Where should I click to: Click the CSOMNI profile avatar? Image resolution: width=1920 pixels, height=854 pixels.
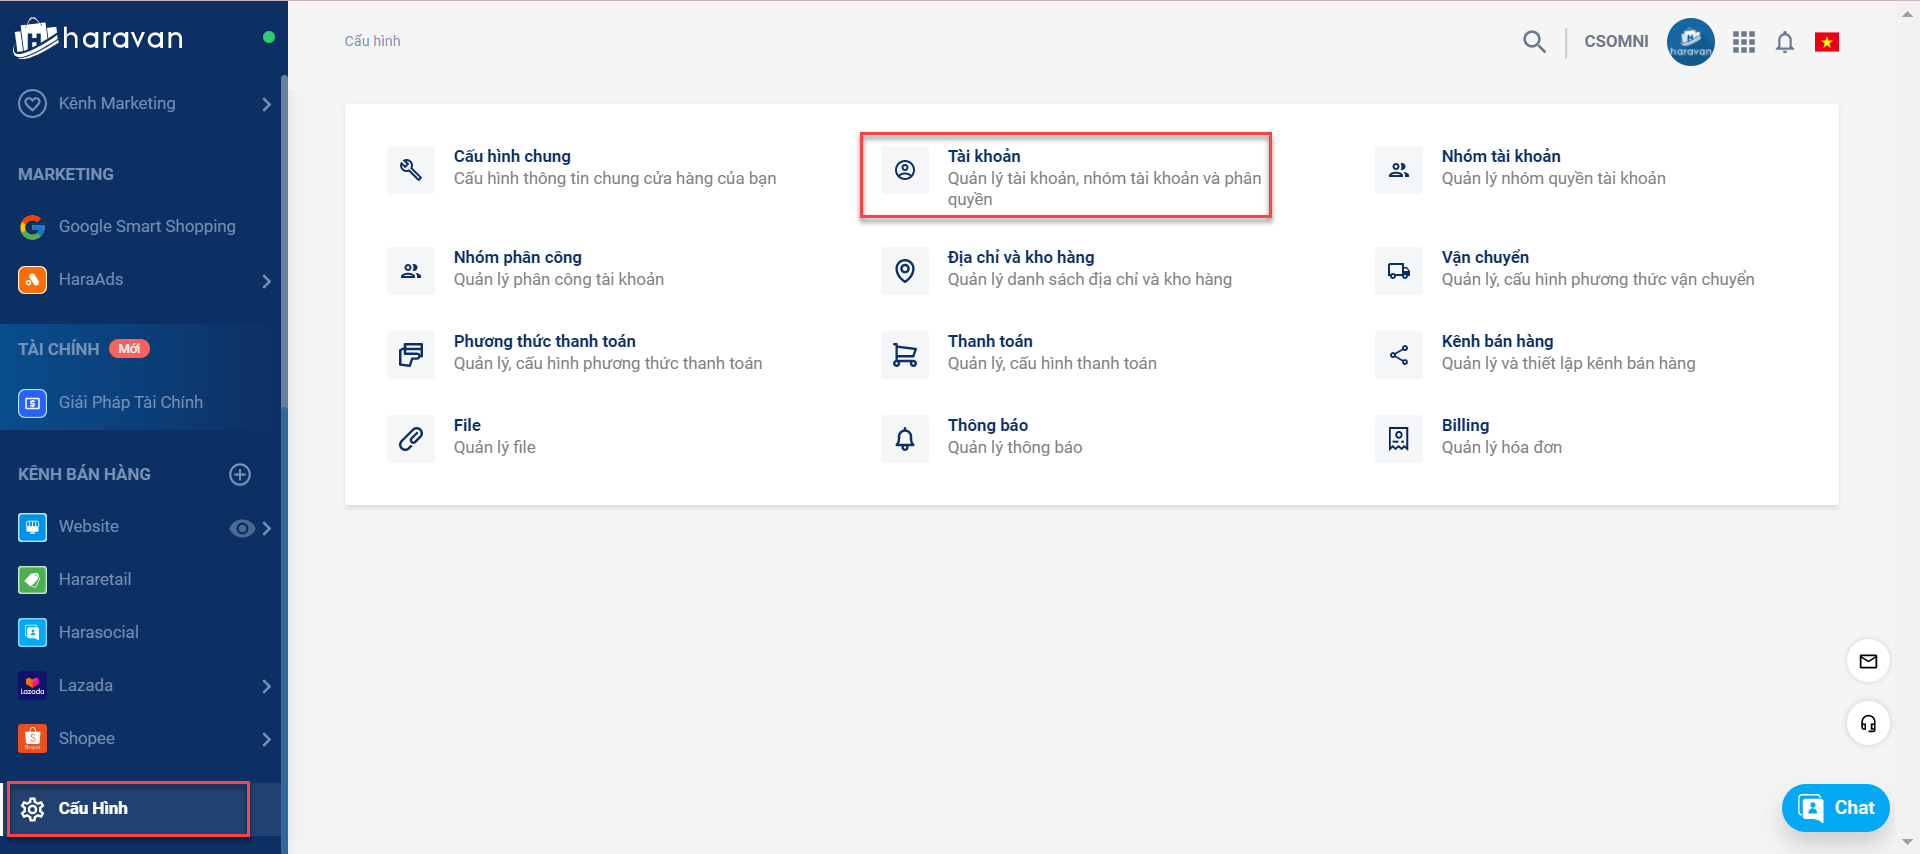pyautogui.click(x=1690, y=42)
